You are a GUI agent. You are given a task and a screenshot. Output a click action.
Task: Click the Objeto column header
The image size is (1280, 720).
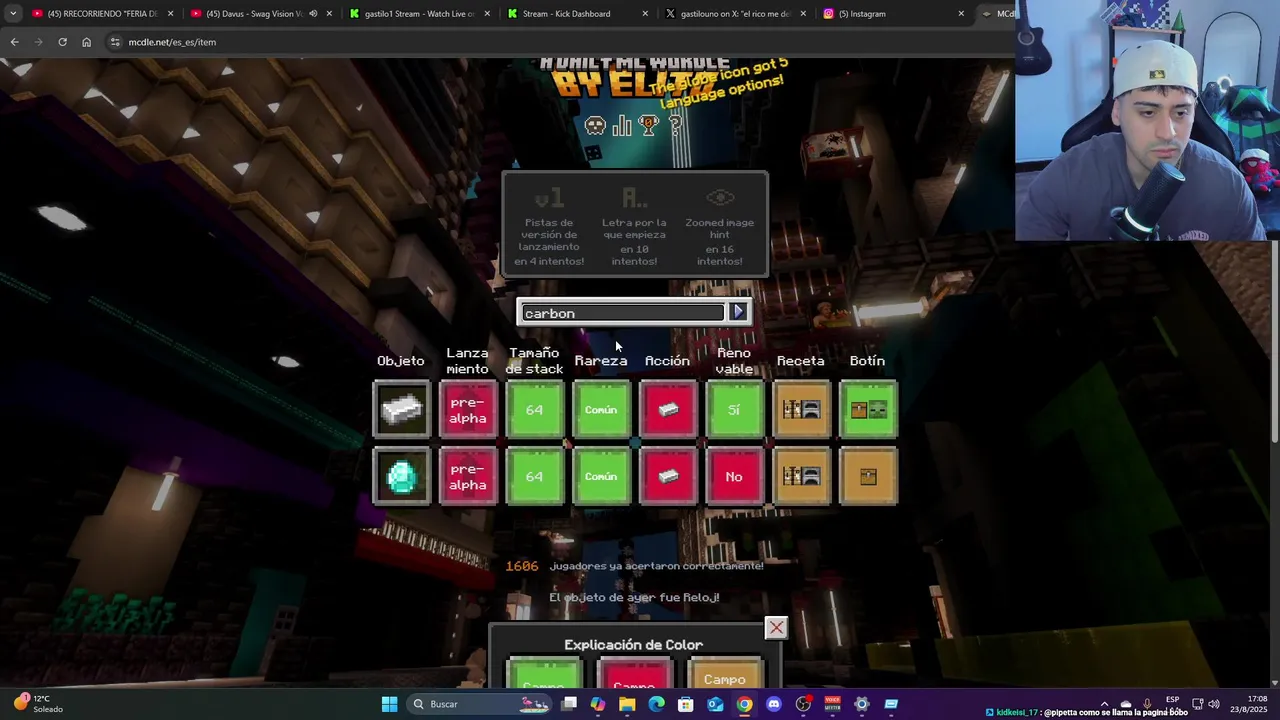(x=401, y=361)
